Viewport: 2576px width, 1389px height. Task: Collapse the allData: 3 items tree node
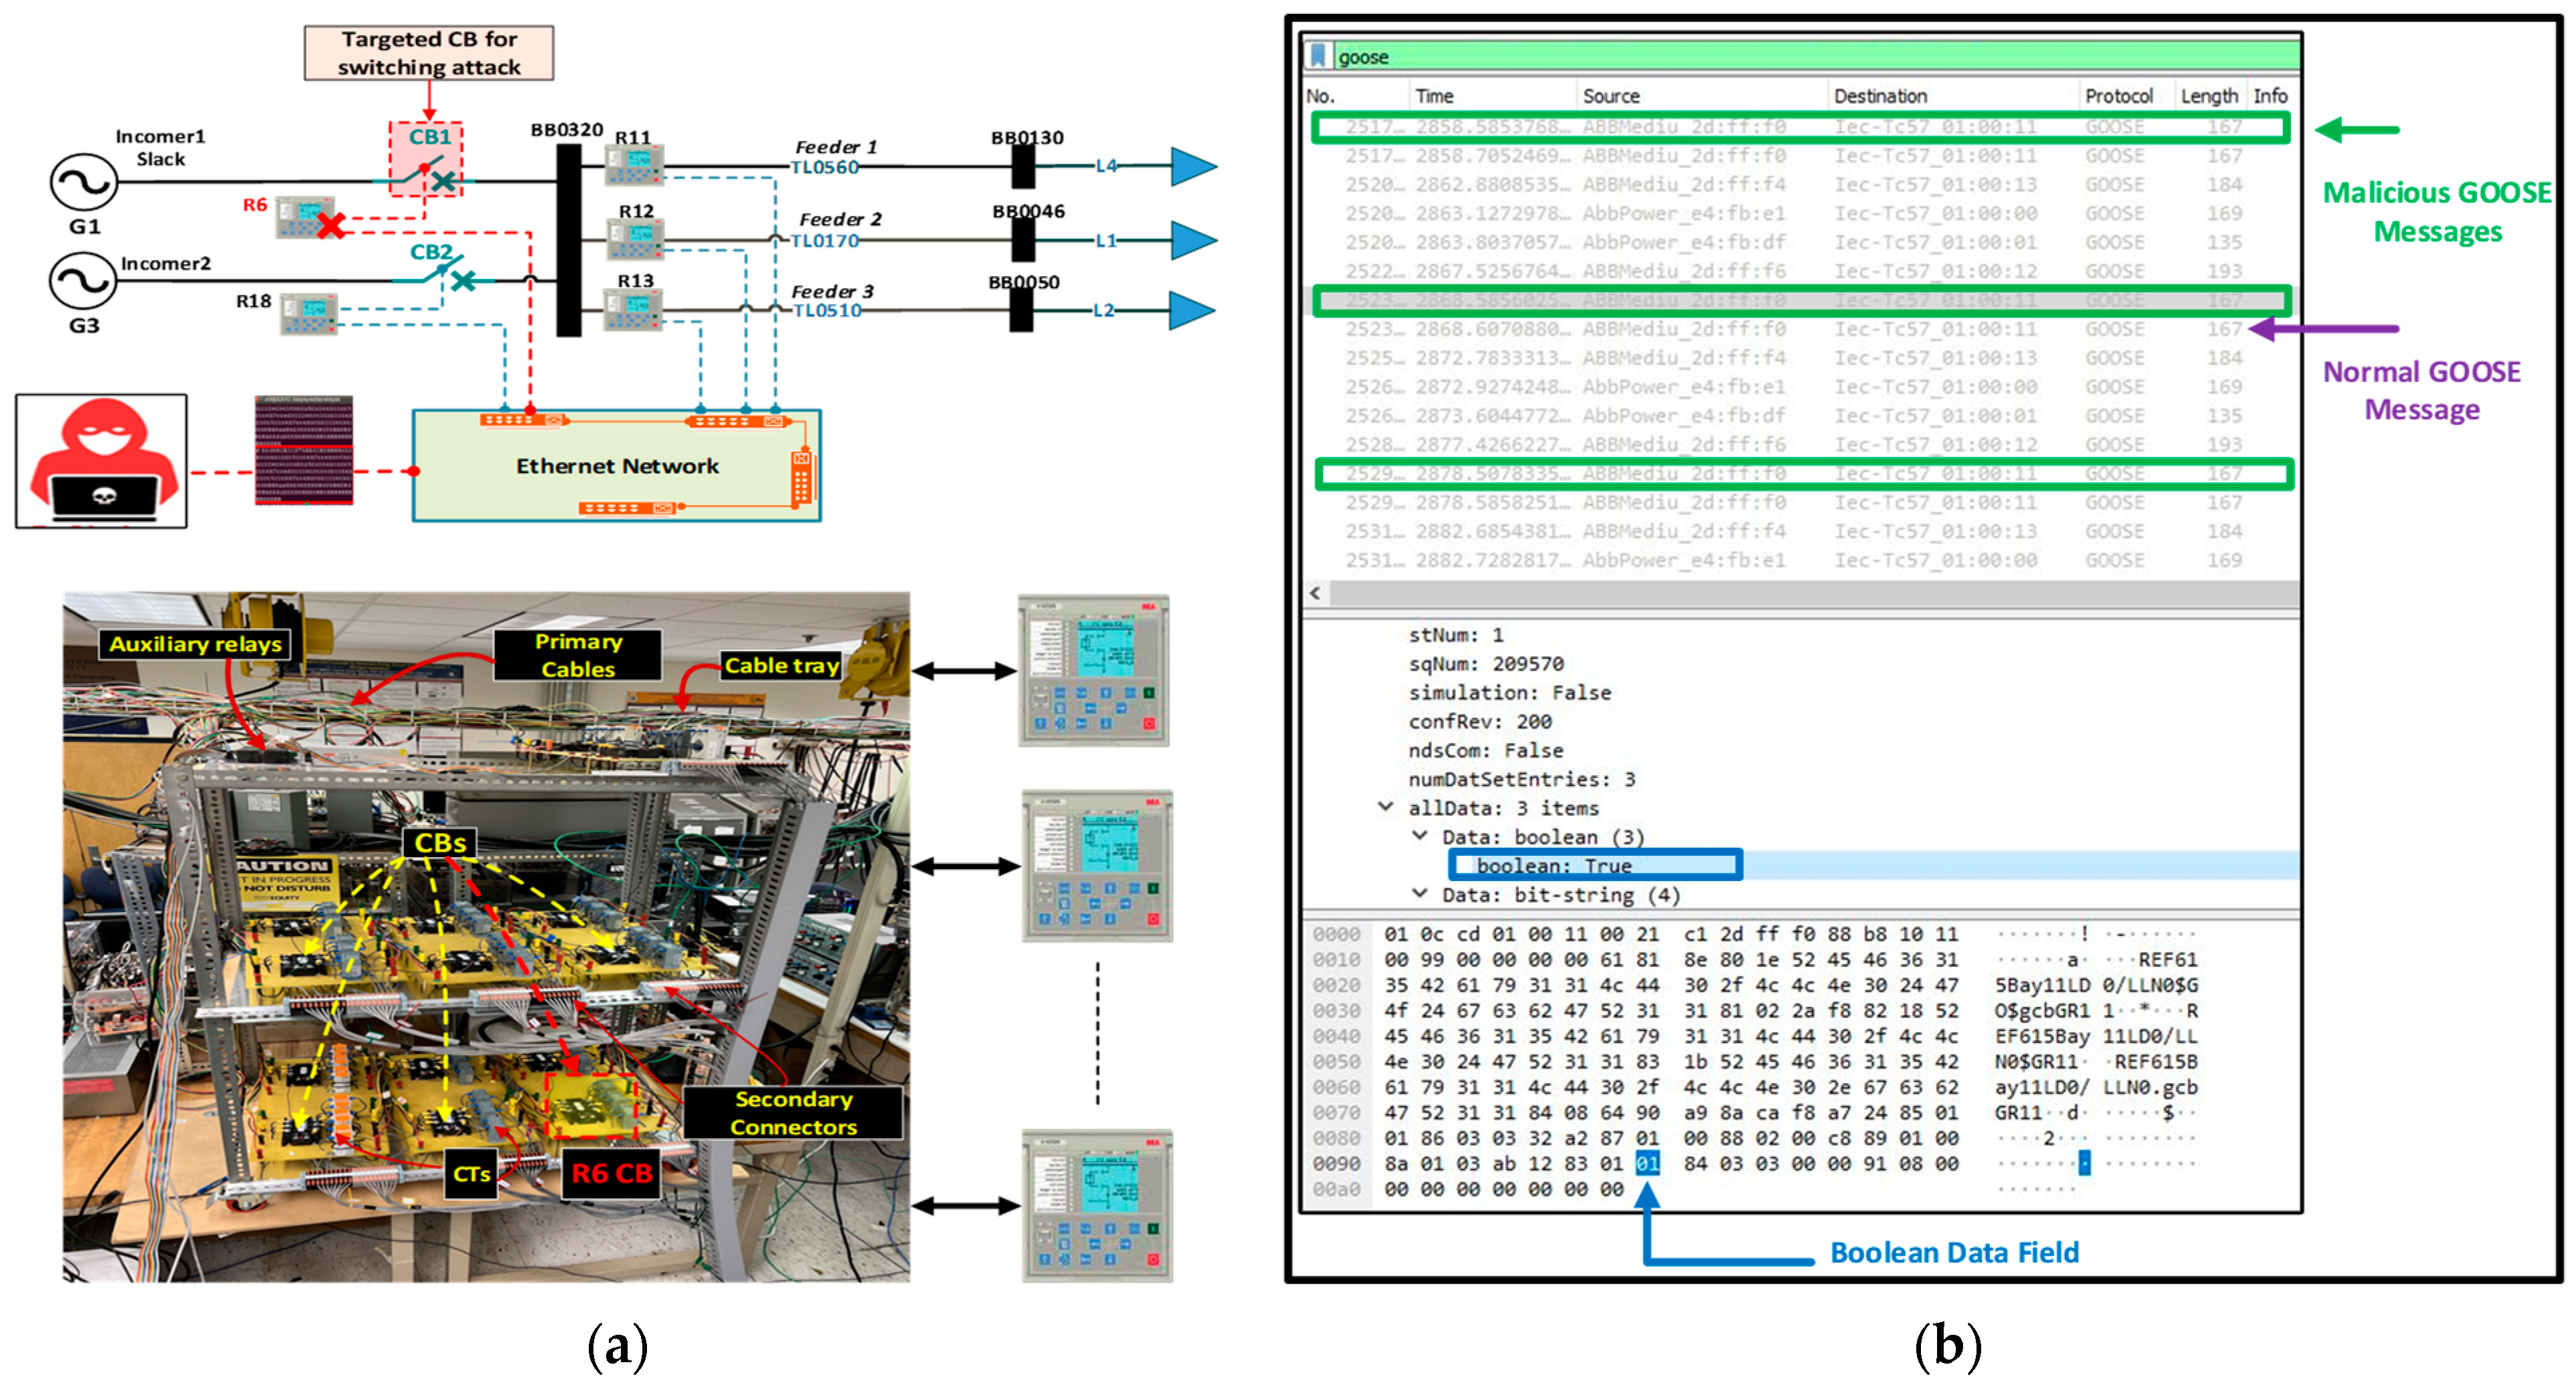click(1385, 807)
